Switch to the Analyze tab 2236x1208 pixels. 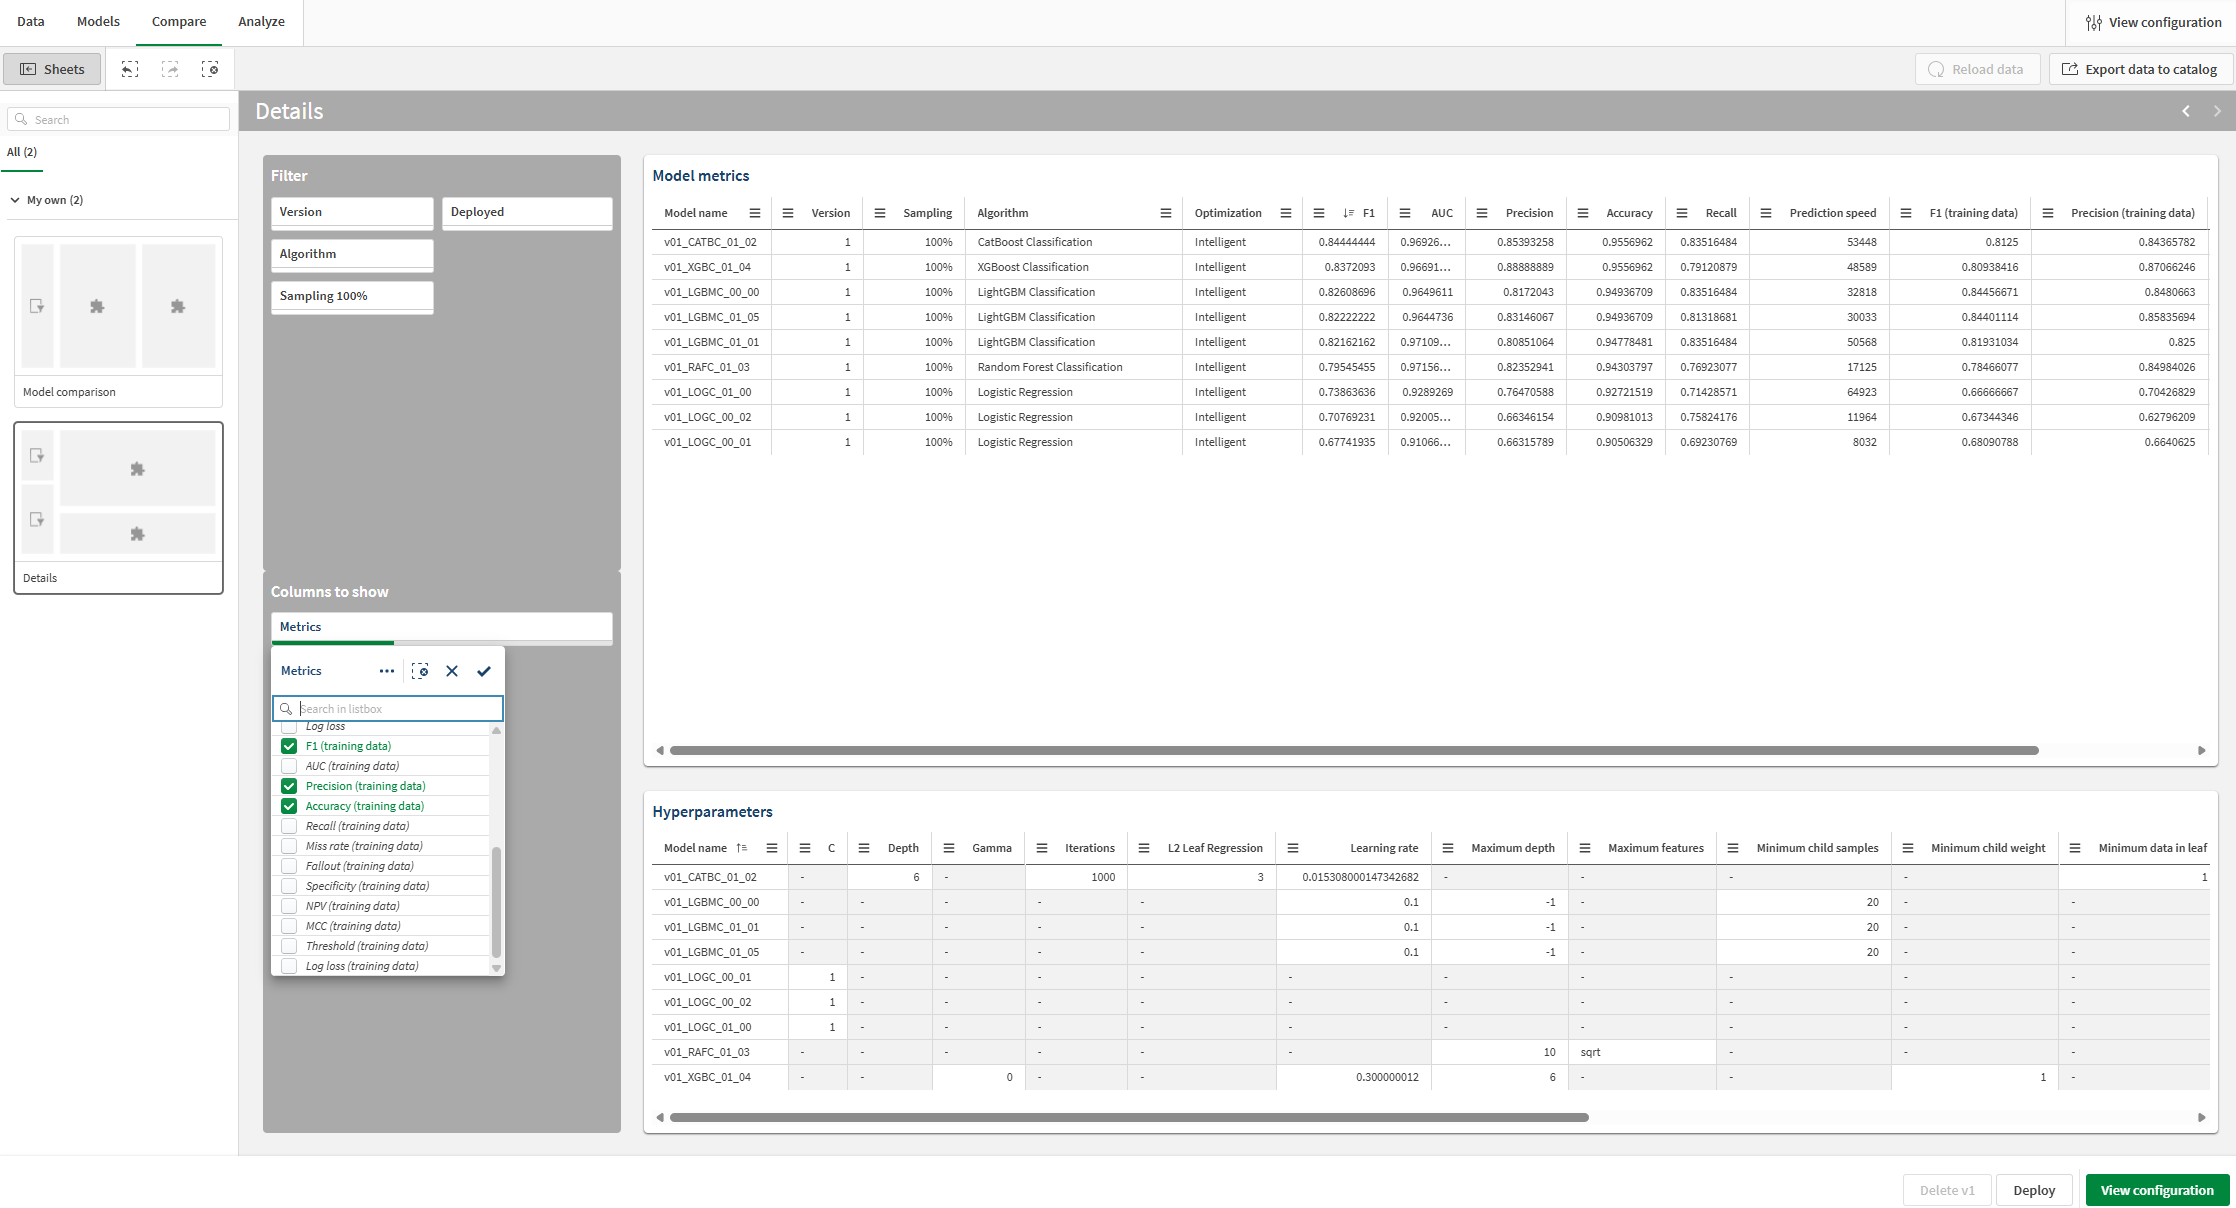click(260, 21)
